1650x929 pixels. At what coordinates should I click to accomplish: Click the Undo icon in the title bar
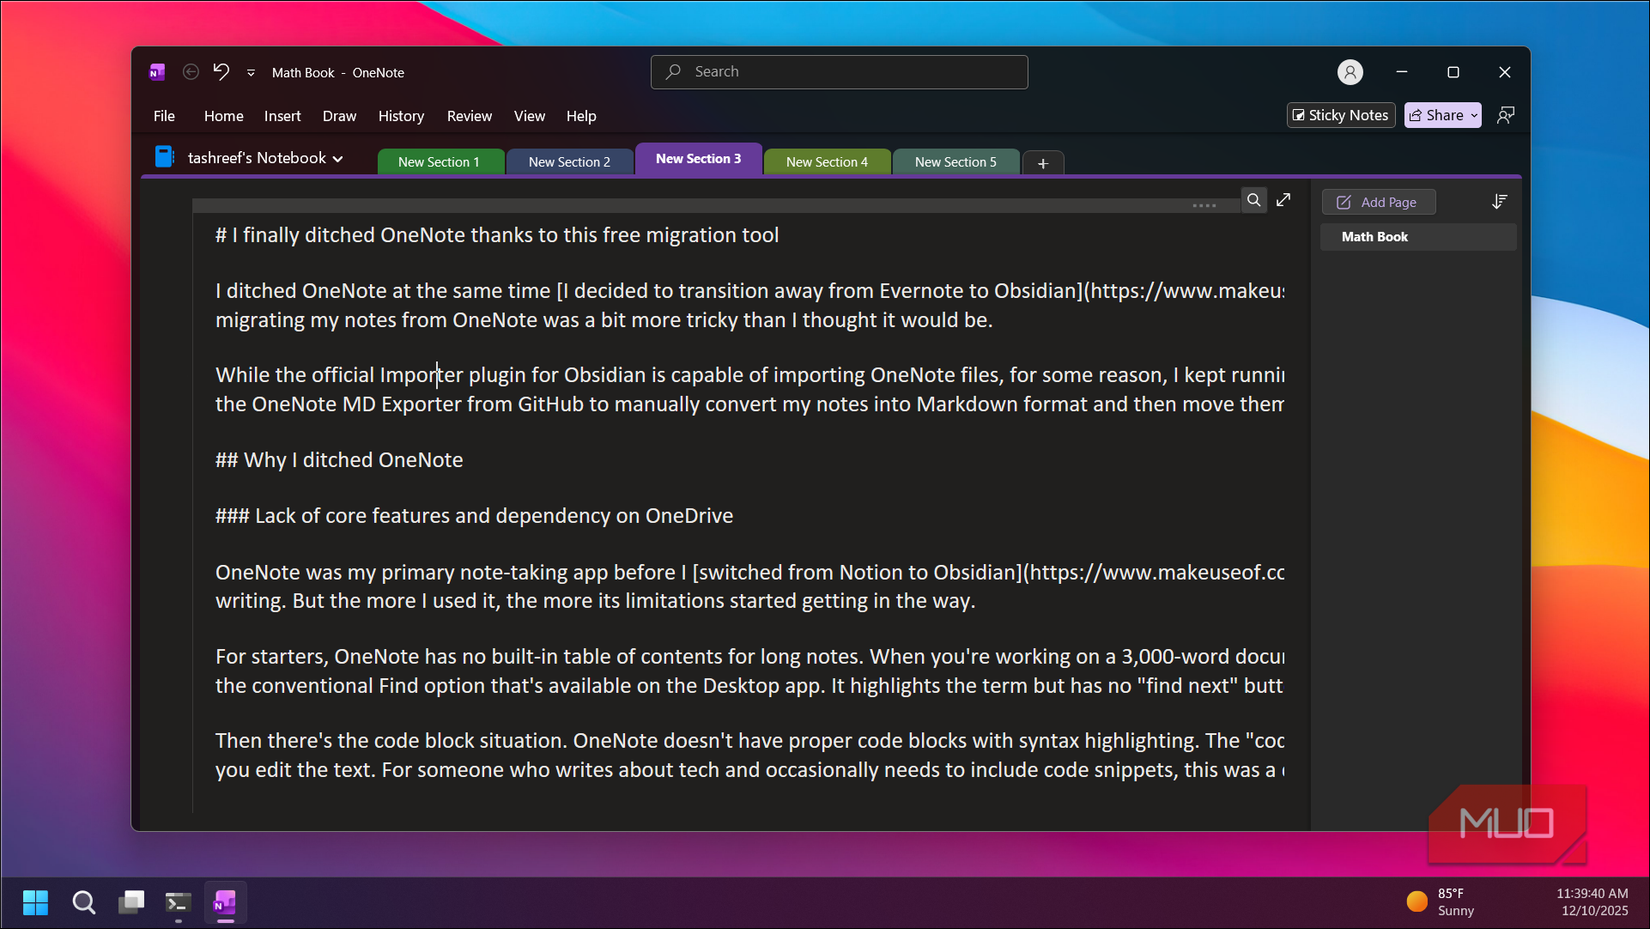(x=221, y=71)
